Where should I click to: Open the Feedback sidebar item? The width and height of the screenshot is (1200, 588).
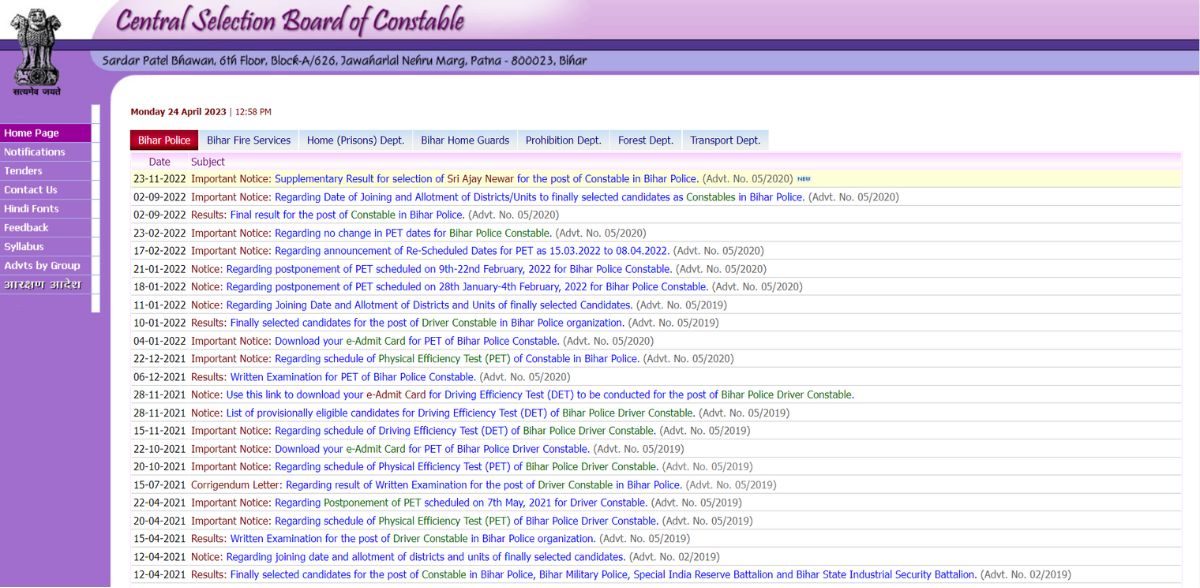45,228
